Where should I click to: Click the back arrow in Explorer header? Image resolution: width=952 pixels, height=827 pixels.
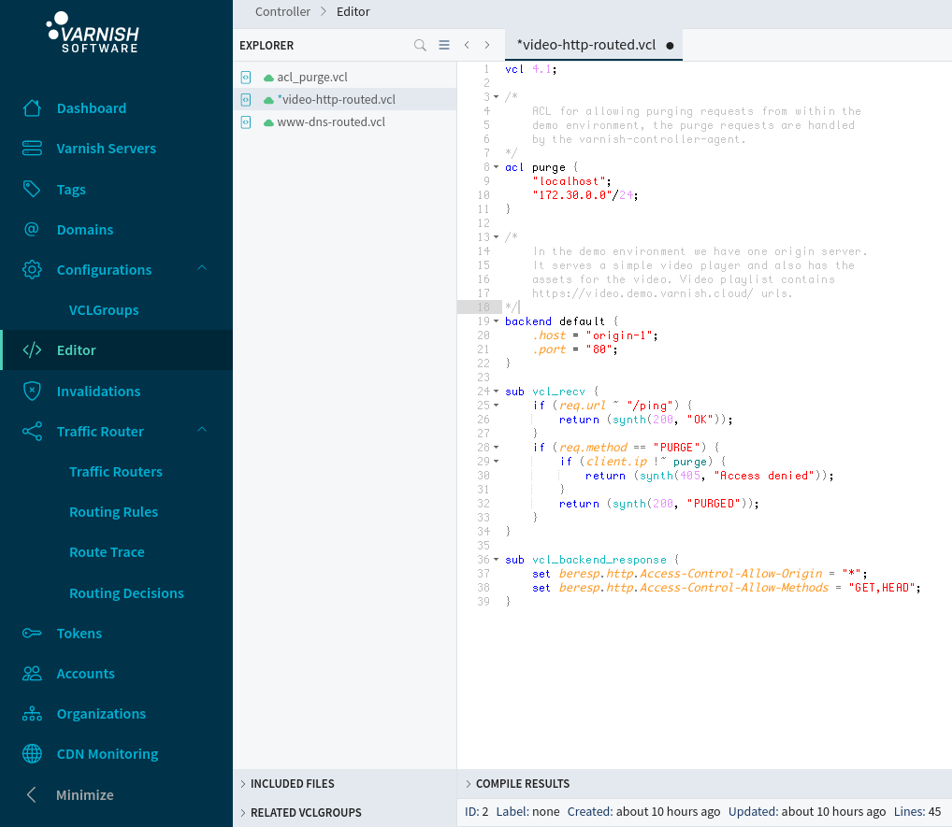coord(467,45)
